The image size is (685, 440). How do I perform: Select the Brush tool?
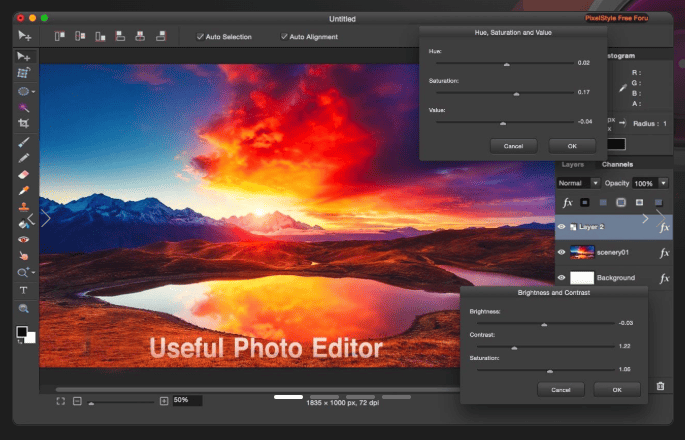24,142
